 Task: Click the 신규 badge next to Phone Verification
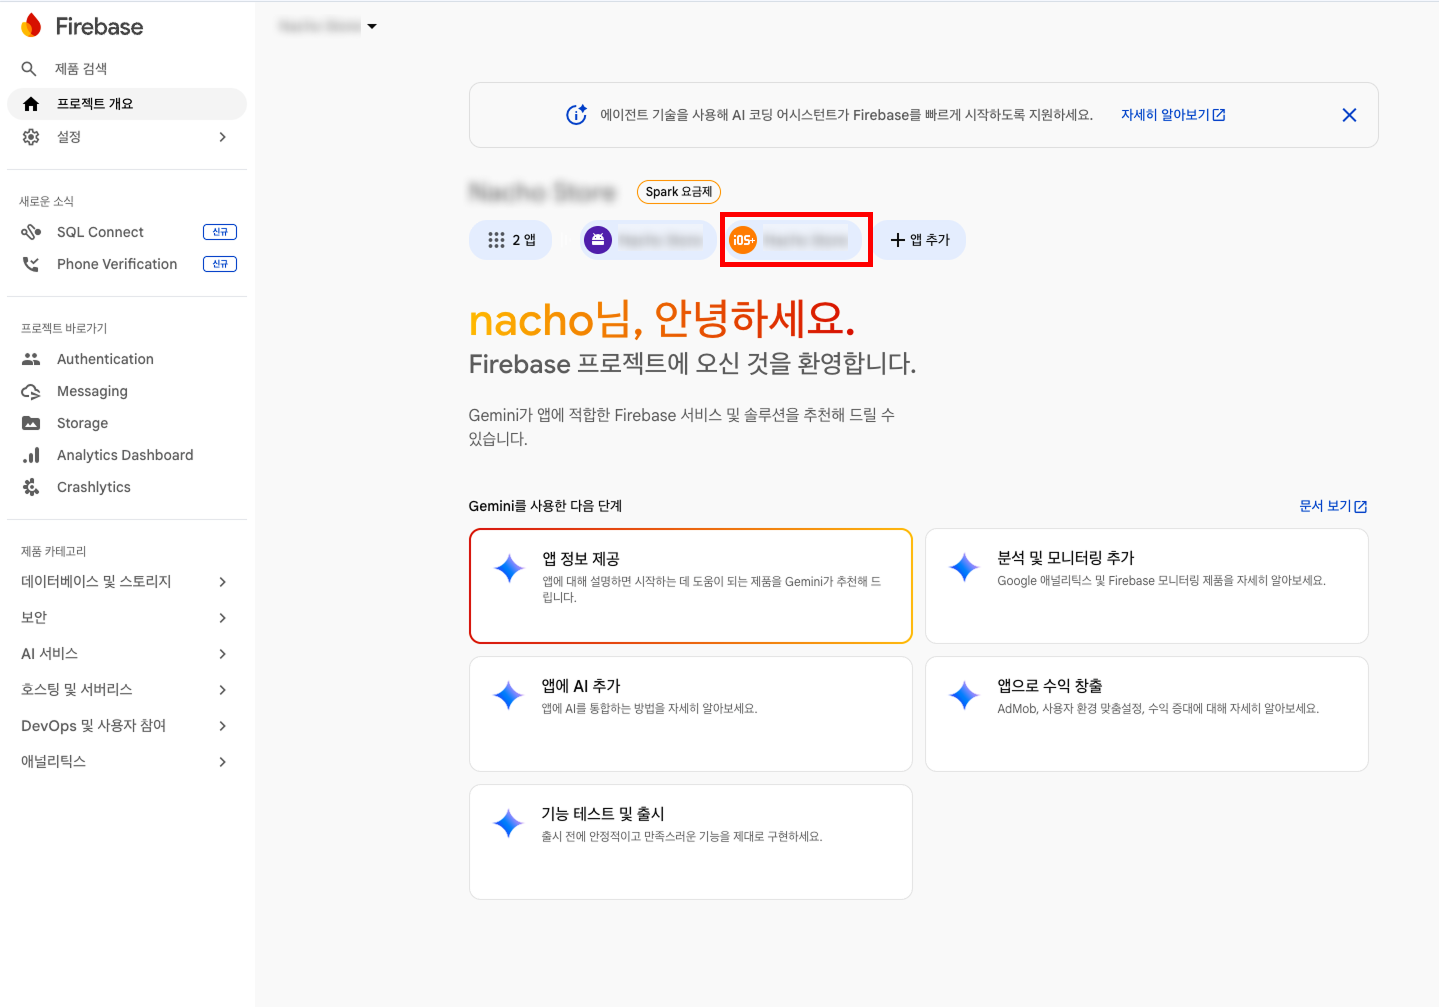tap(220, 264)
